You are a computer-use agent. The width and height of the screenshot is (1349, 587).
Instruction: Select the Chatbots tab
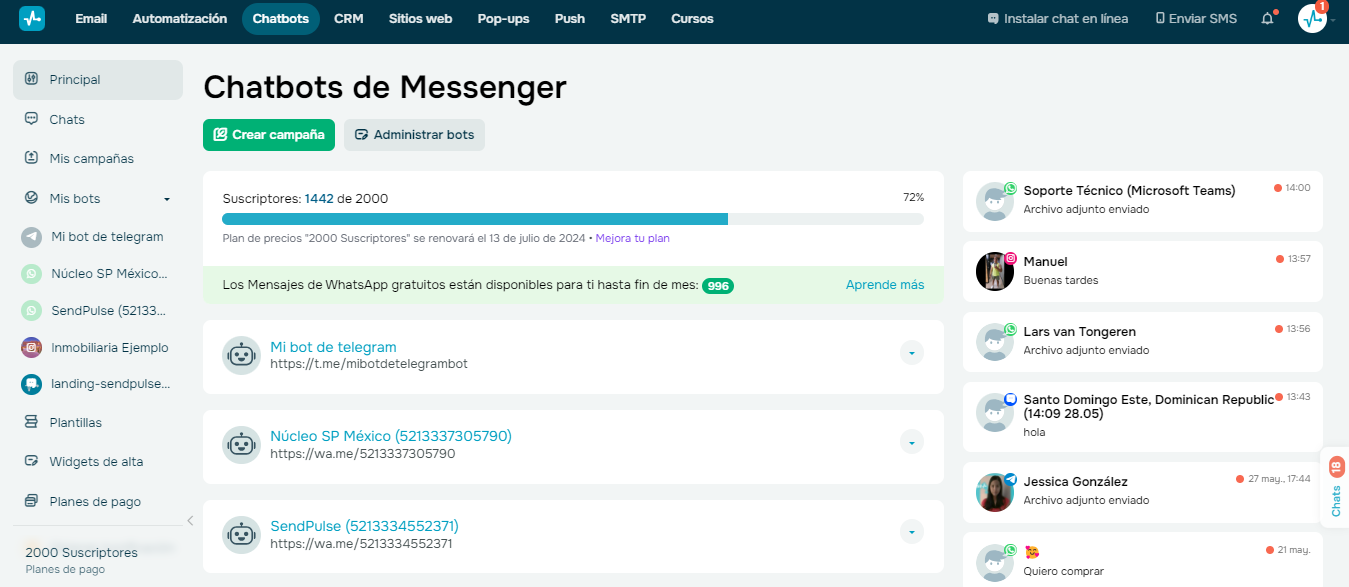point(281,19)
